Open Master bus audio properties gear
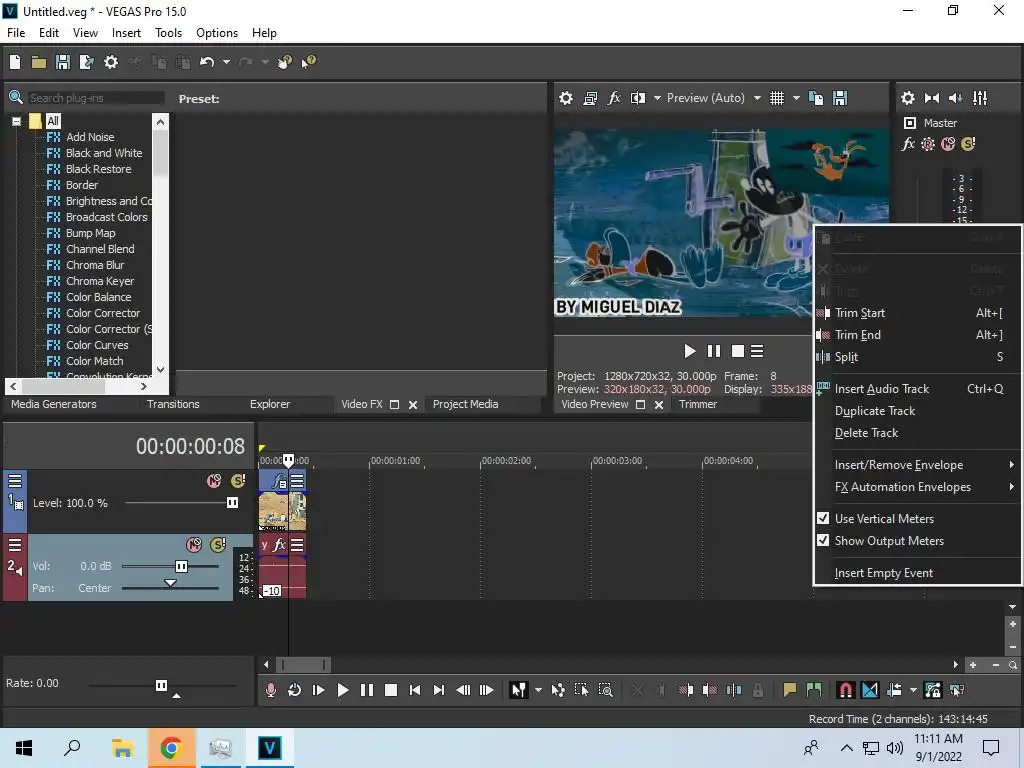The height and width of the screenshot is (768, 1024). [x=908, y=98]
